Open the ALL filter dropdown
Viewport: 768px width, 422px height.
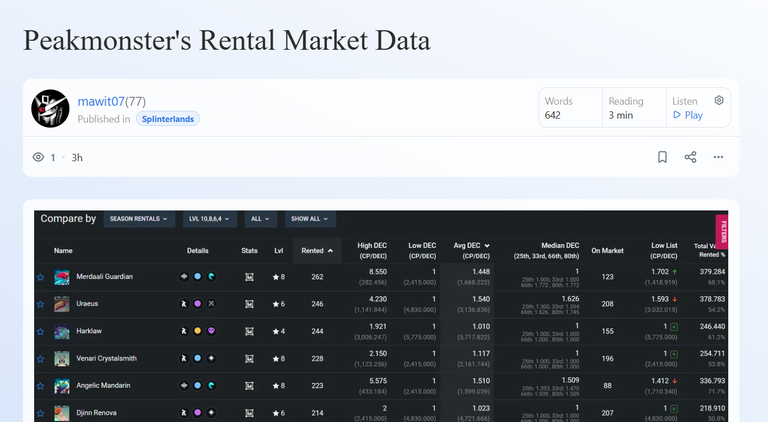[x=261, y=219]
